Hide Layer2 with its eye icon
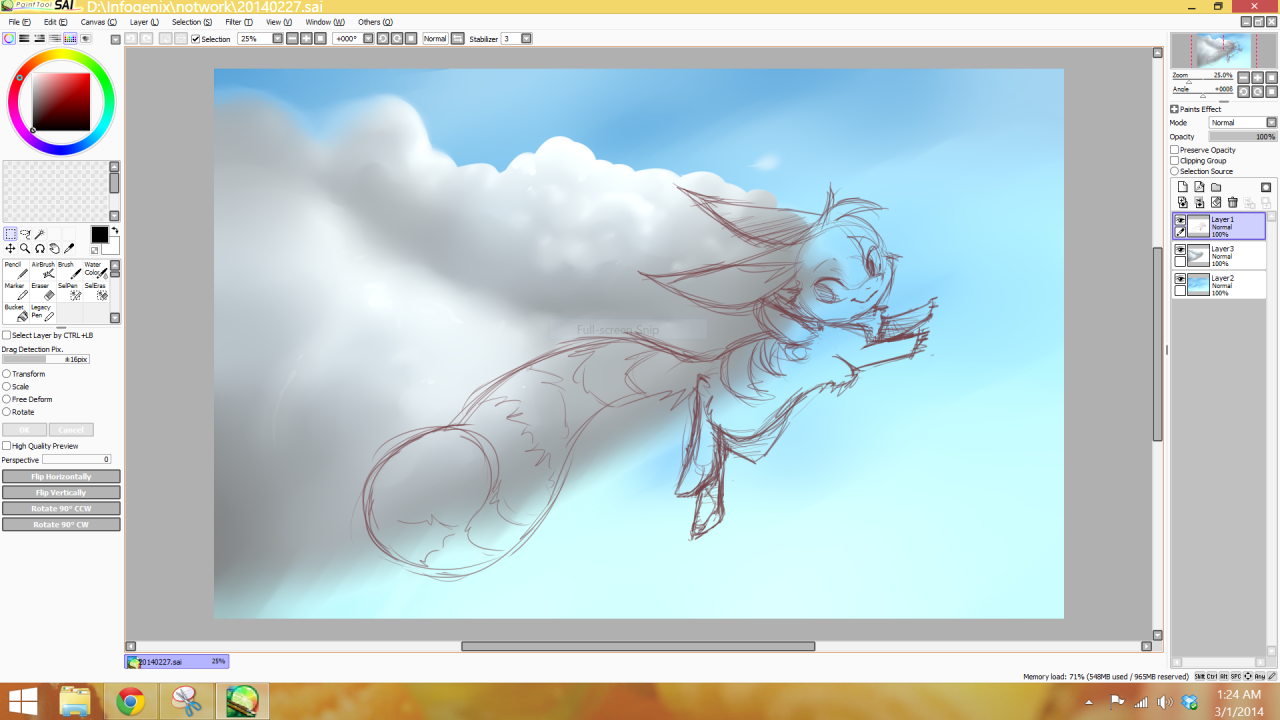This screenshot has height=720, width=1280. click(1180, 278)
